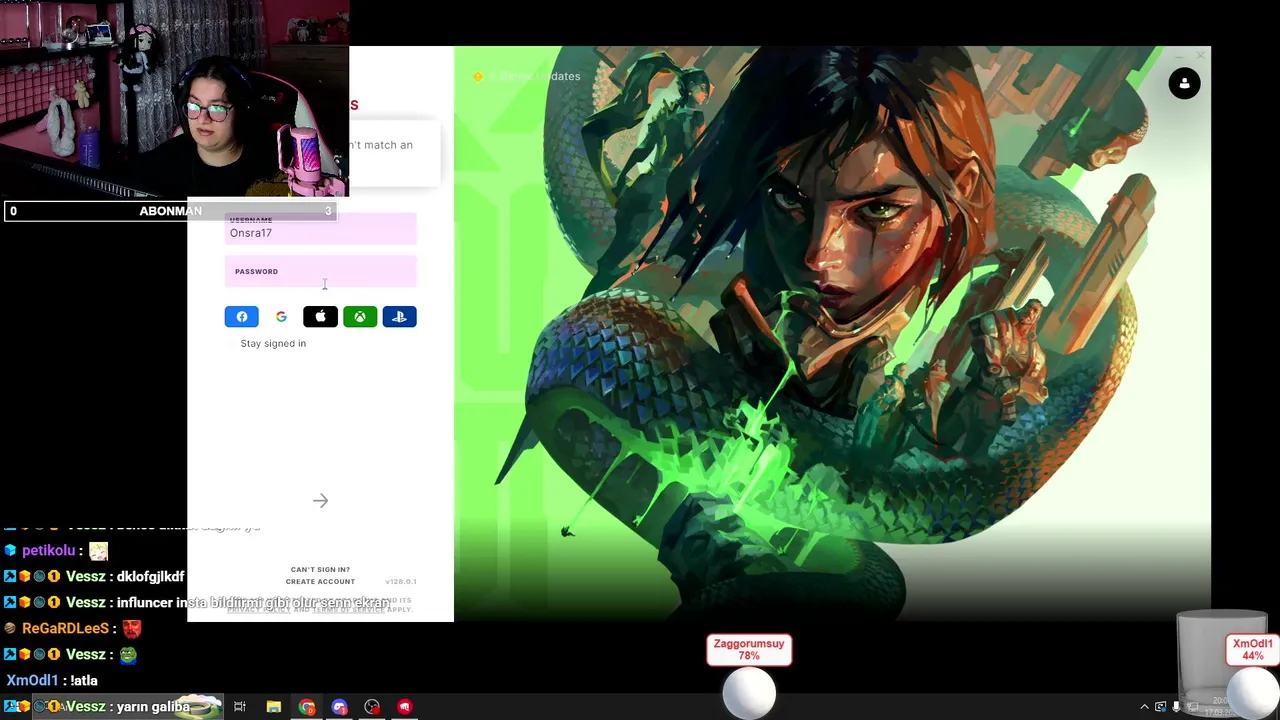Open the Can't Sign In link

(320, 569)
